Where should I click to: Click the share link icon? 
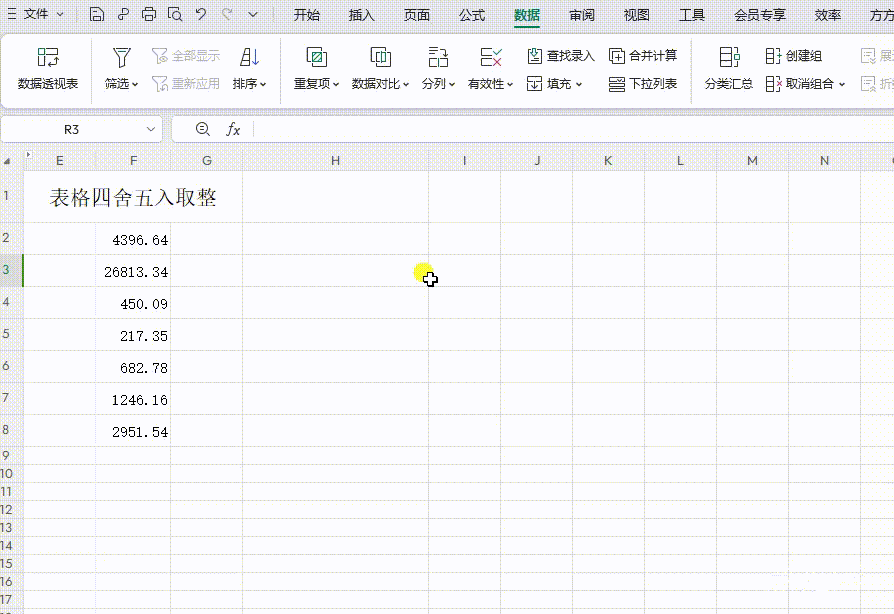click(123, 14)
